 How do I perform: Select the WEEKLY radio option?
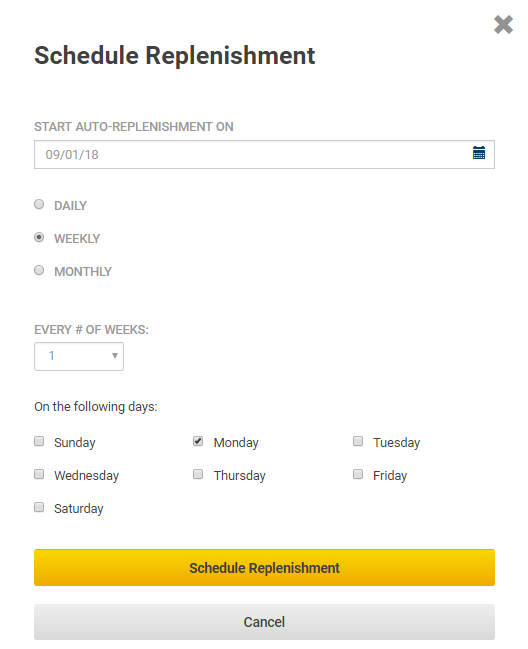click(39, 237)
